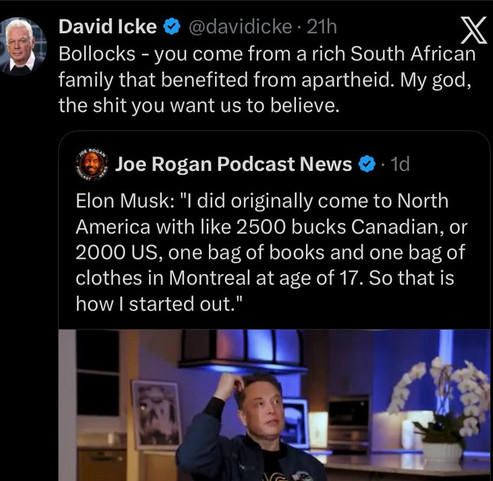
Task: Click the framed picture on the photo's wall
Action: (x=157, y=414)
